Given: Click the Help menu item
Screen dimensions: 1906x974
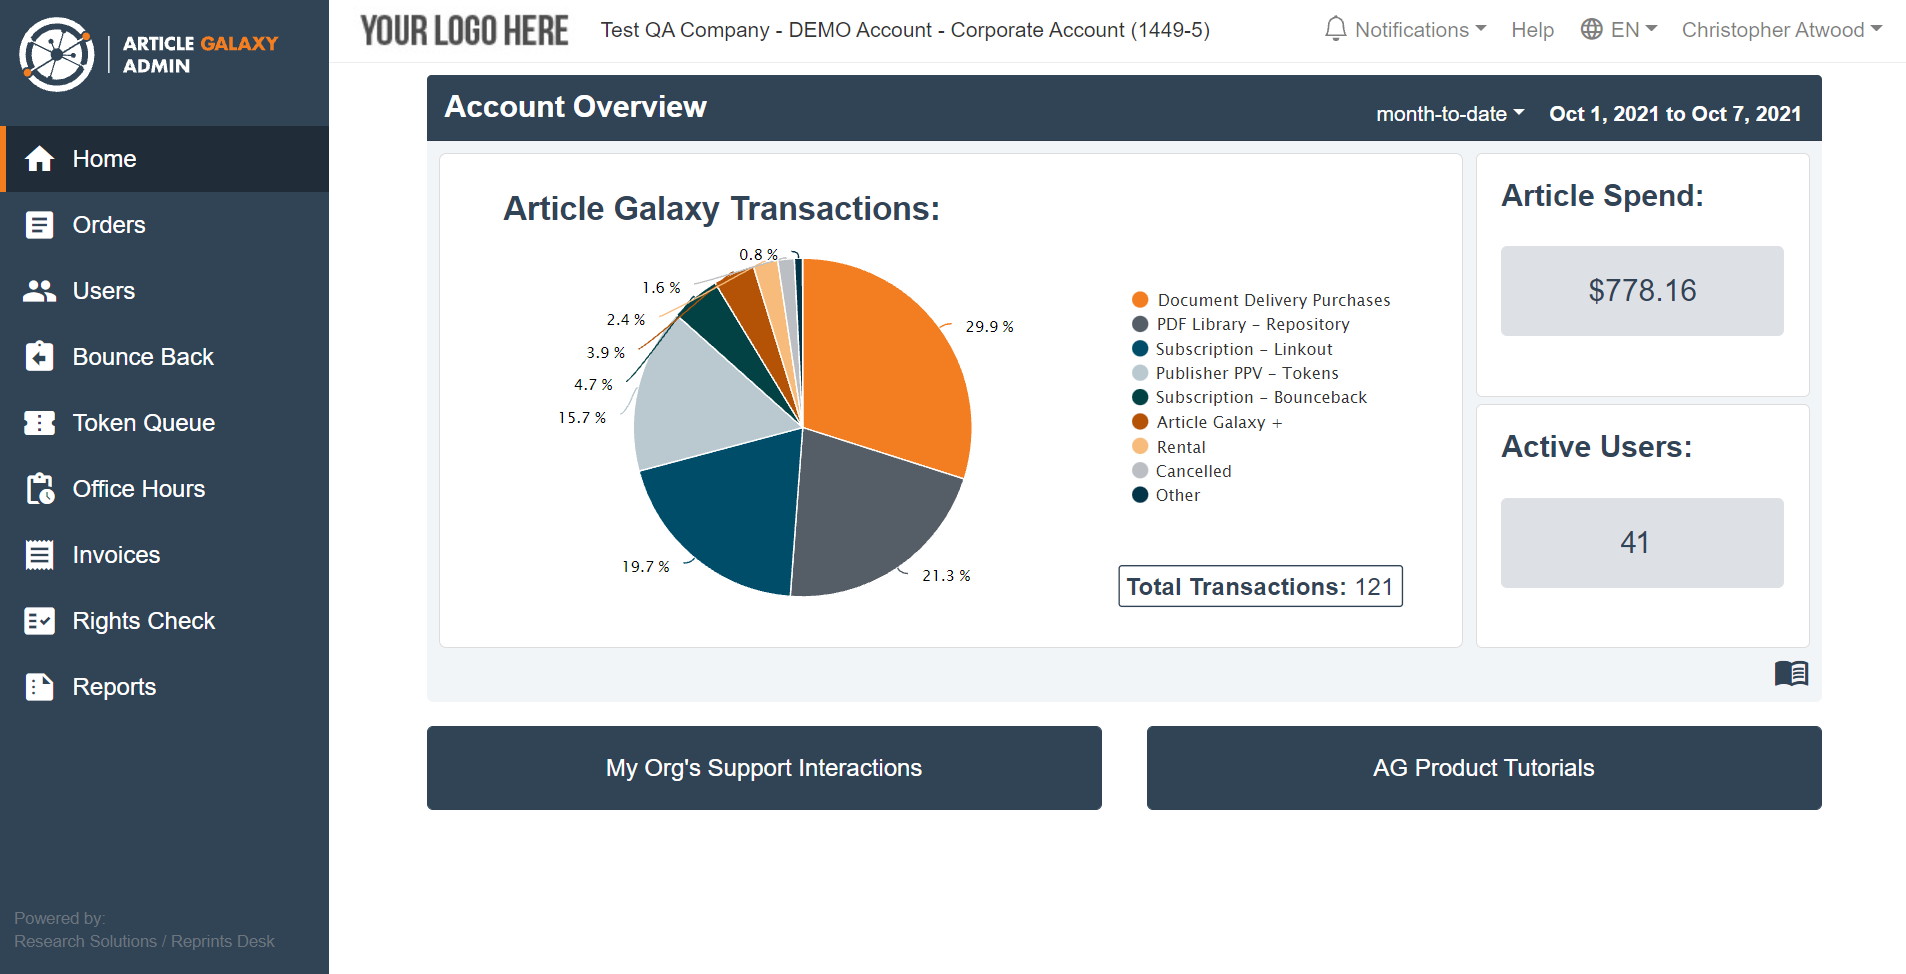Looking at the screenshot, I should [1532, 29].
